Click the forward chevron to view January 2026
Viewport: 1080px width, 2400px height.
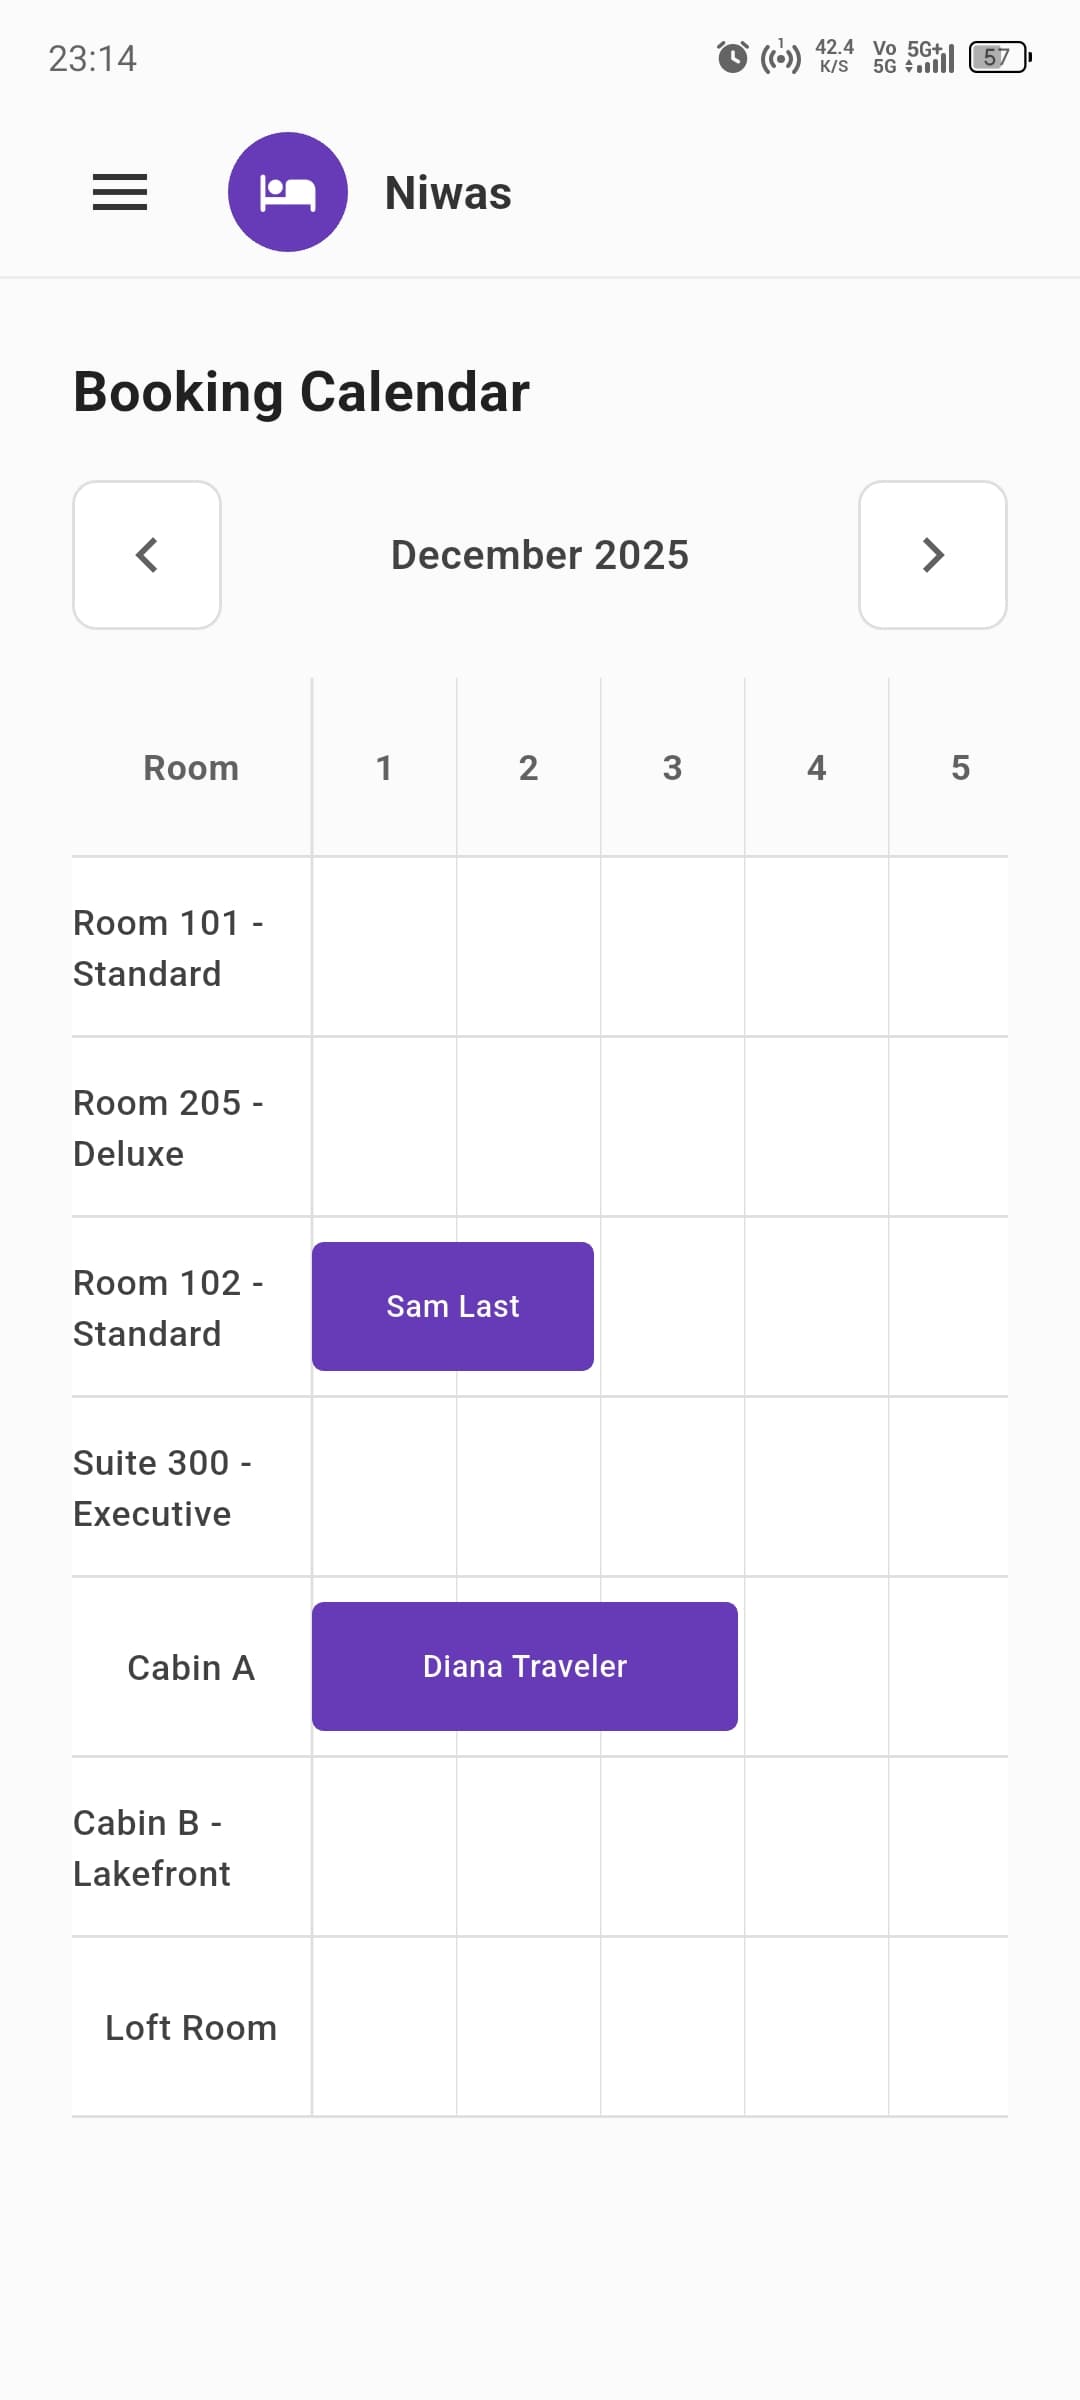coord(933,555)
